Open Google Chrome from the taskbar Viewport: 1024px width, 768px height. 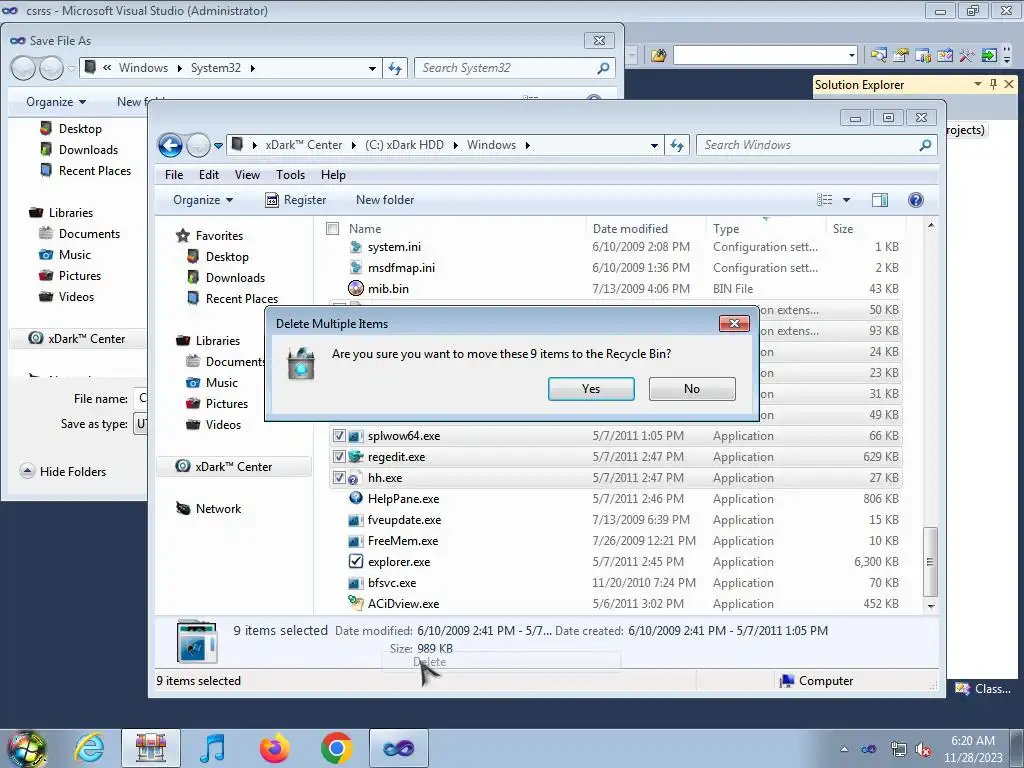(x=336, y=748)
